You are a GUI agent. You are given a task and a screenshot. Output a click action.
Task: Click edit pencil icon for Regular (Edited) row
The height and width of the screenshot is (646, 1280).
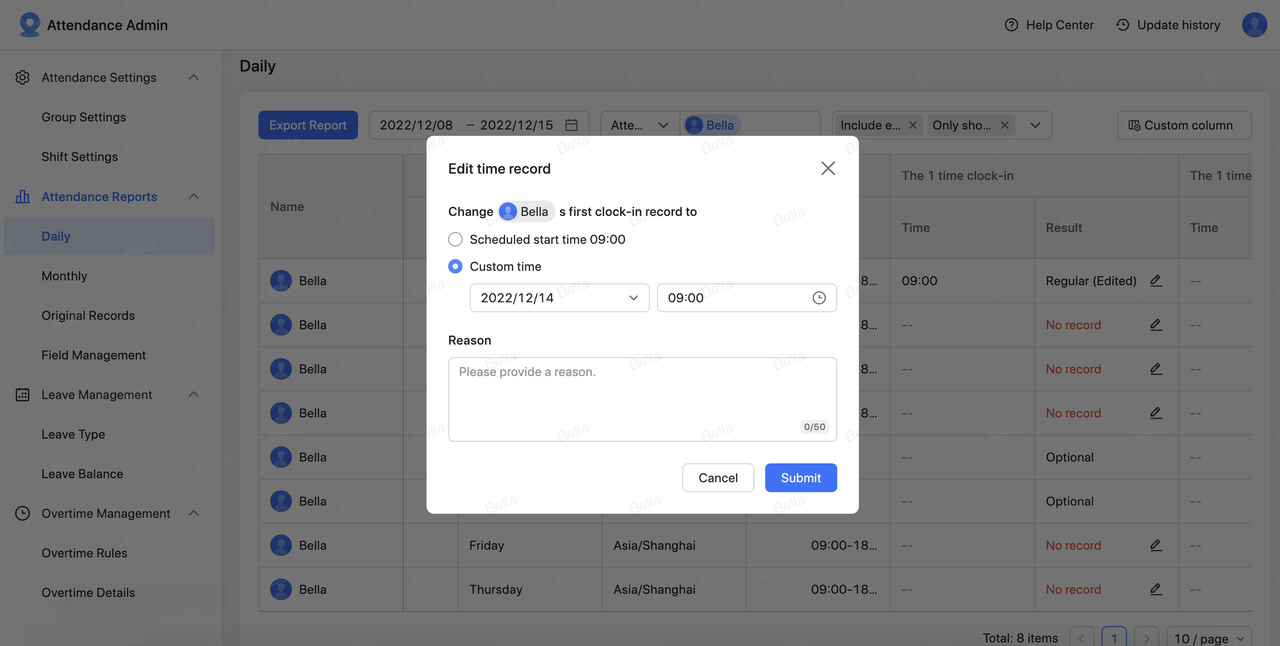pos(1156,281)
